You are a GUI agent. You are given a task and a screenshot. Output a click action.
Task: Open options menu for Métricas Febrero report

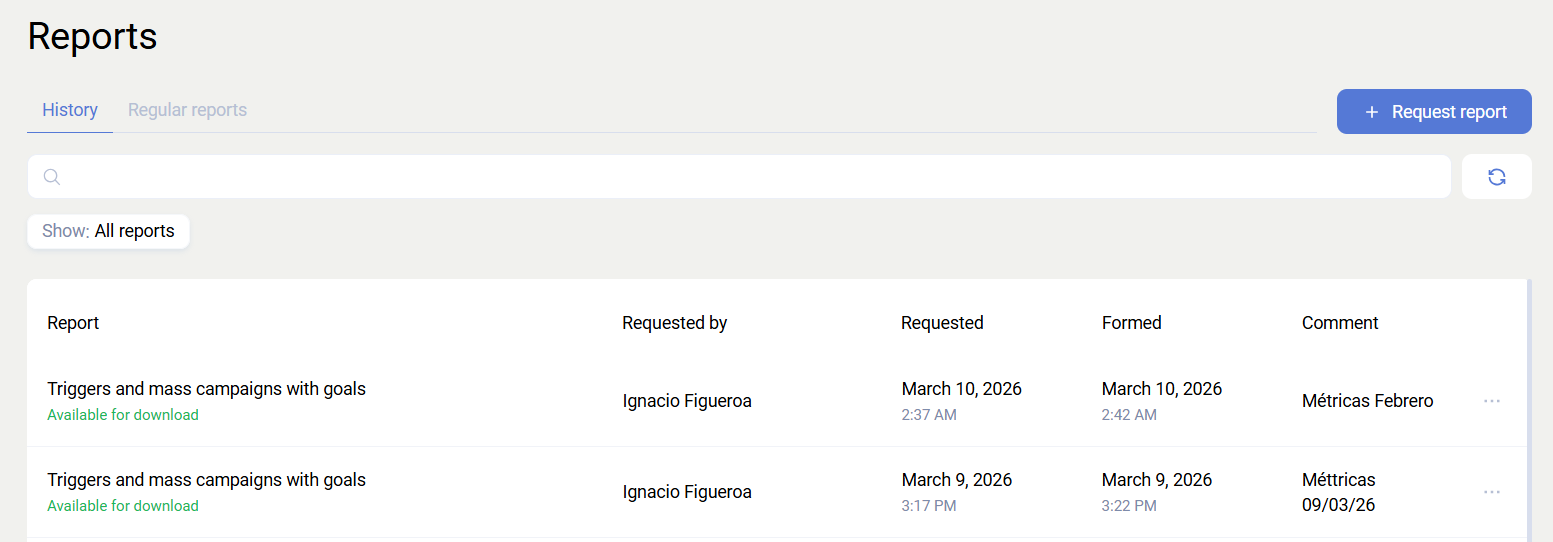pyautogui.click(x=1491, y=401)
